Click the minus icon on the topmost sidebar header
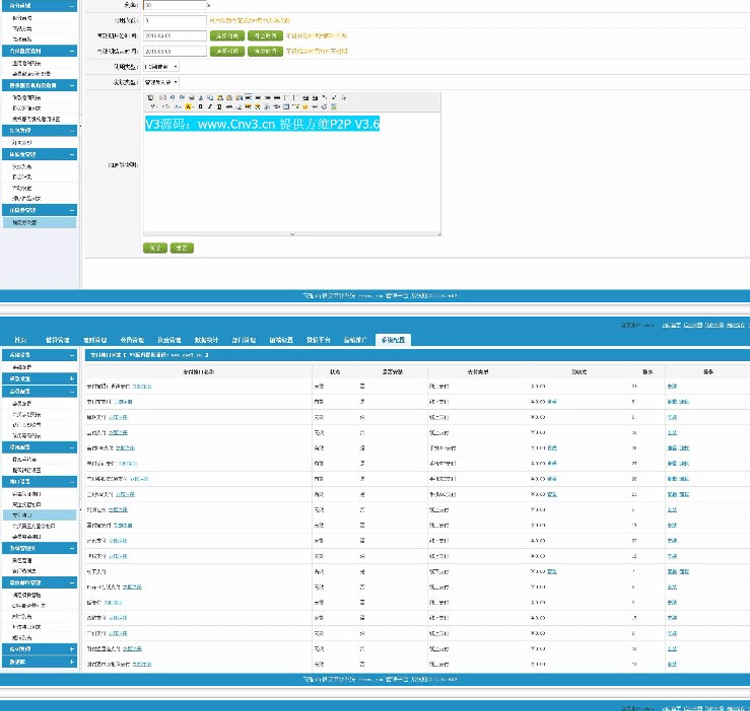This screenshot has height=711, width=750. click(71, 6)
